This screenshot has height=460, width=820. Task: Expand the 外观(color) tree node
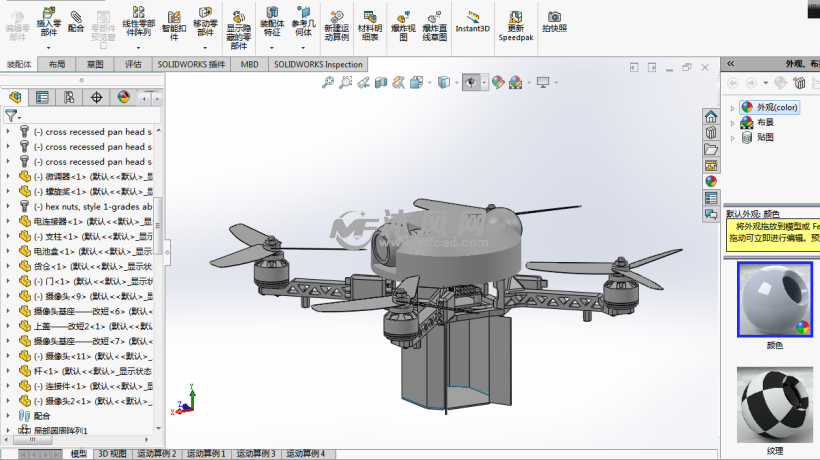(733, 108)
